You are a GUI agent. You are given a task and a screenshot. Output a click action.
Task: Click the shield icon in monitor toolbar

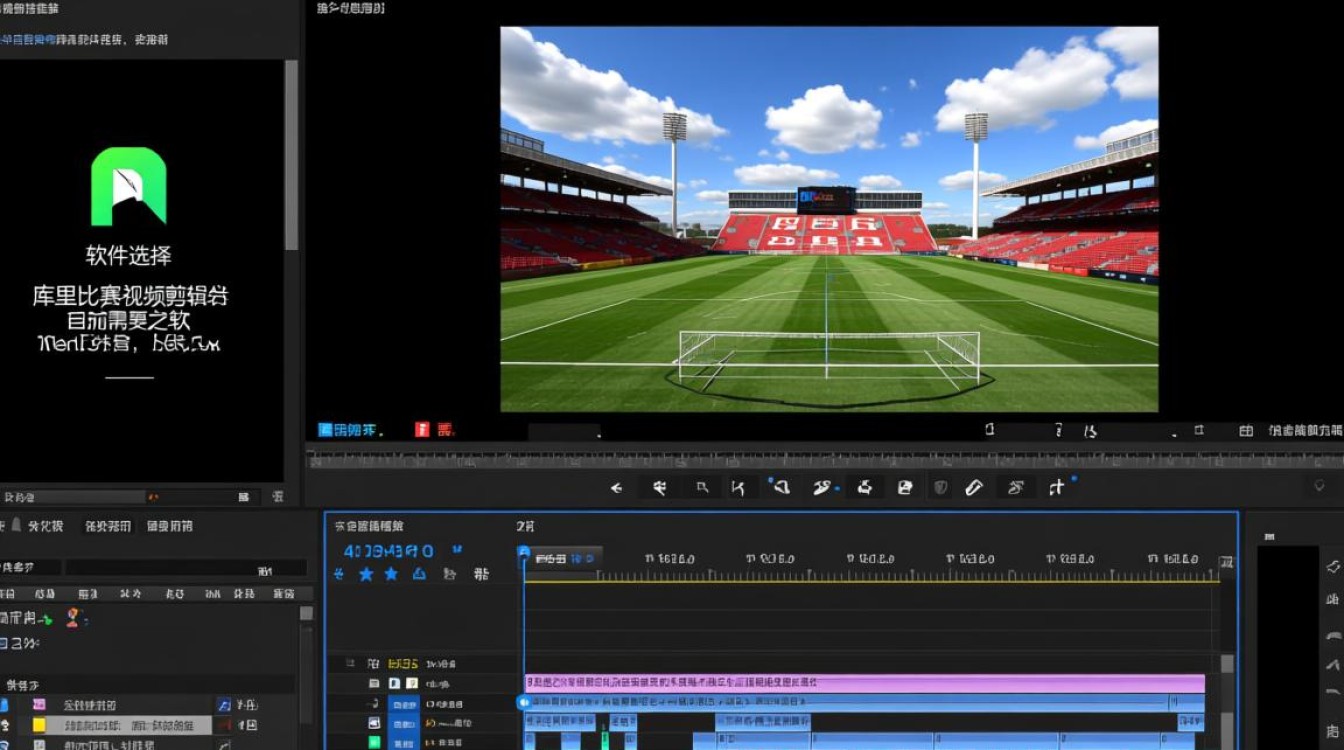tap(940, 488)
